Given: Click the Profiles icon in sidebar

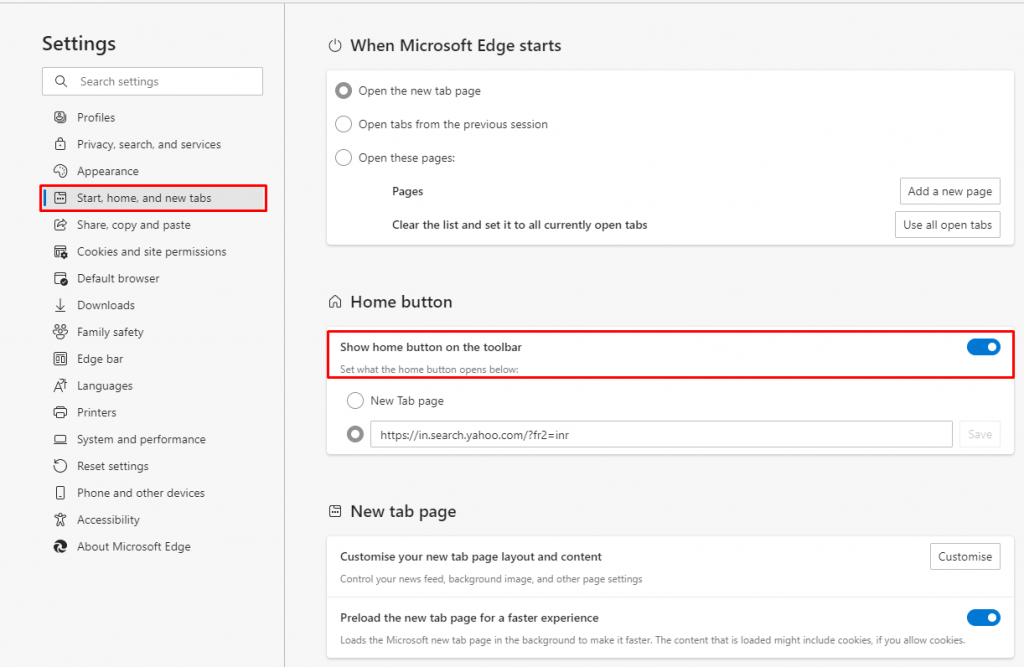Looking at the screenshot, I should tap(60, 117).
